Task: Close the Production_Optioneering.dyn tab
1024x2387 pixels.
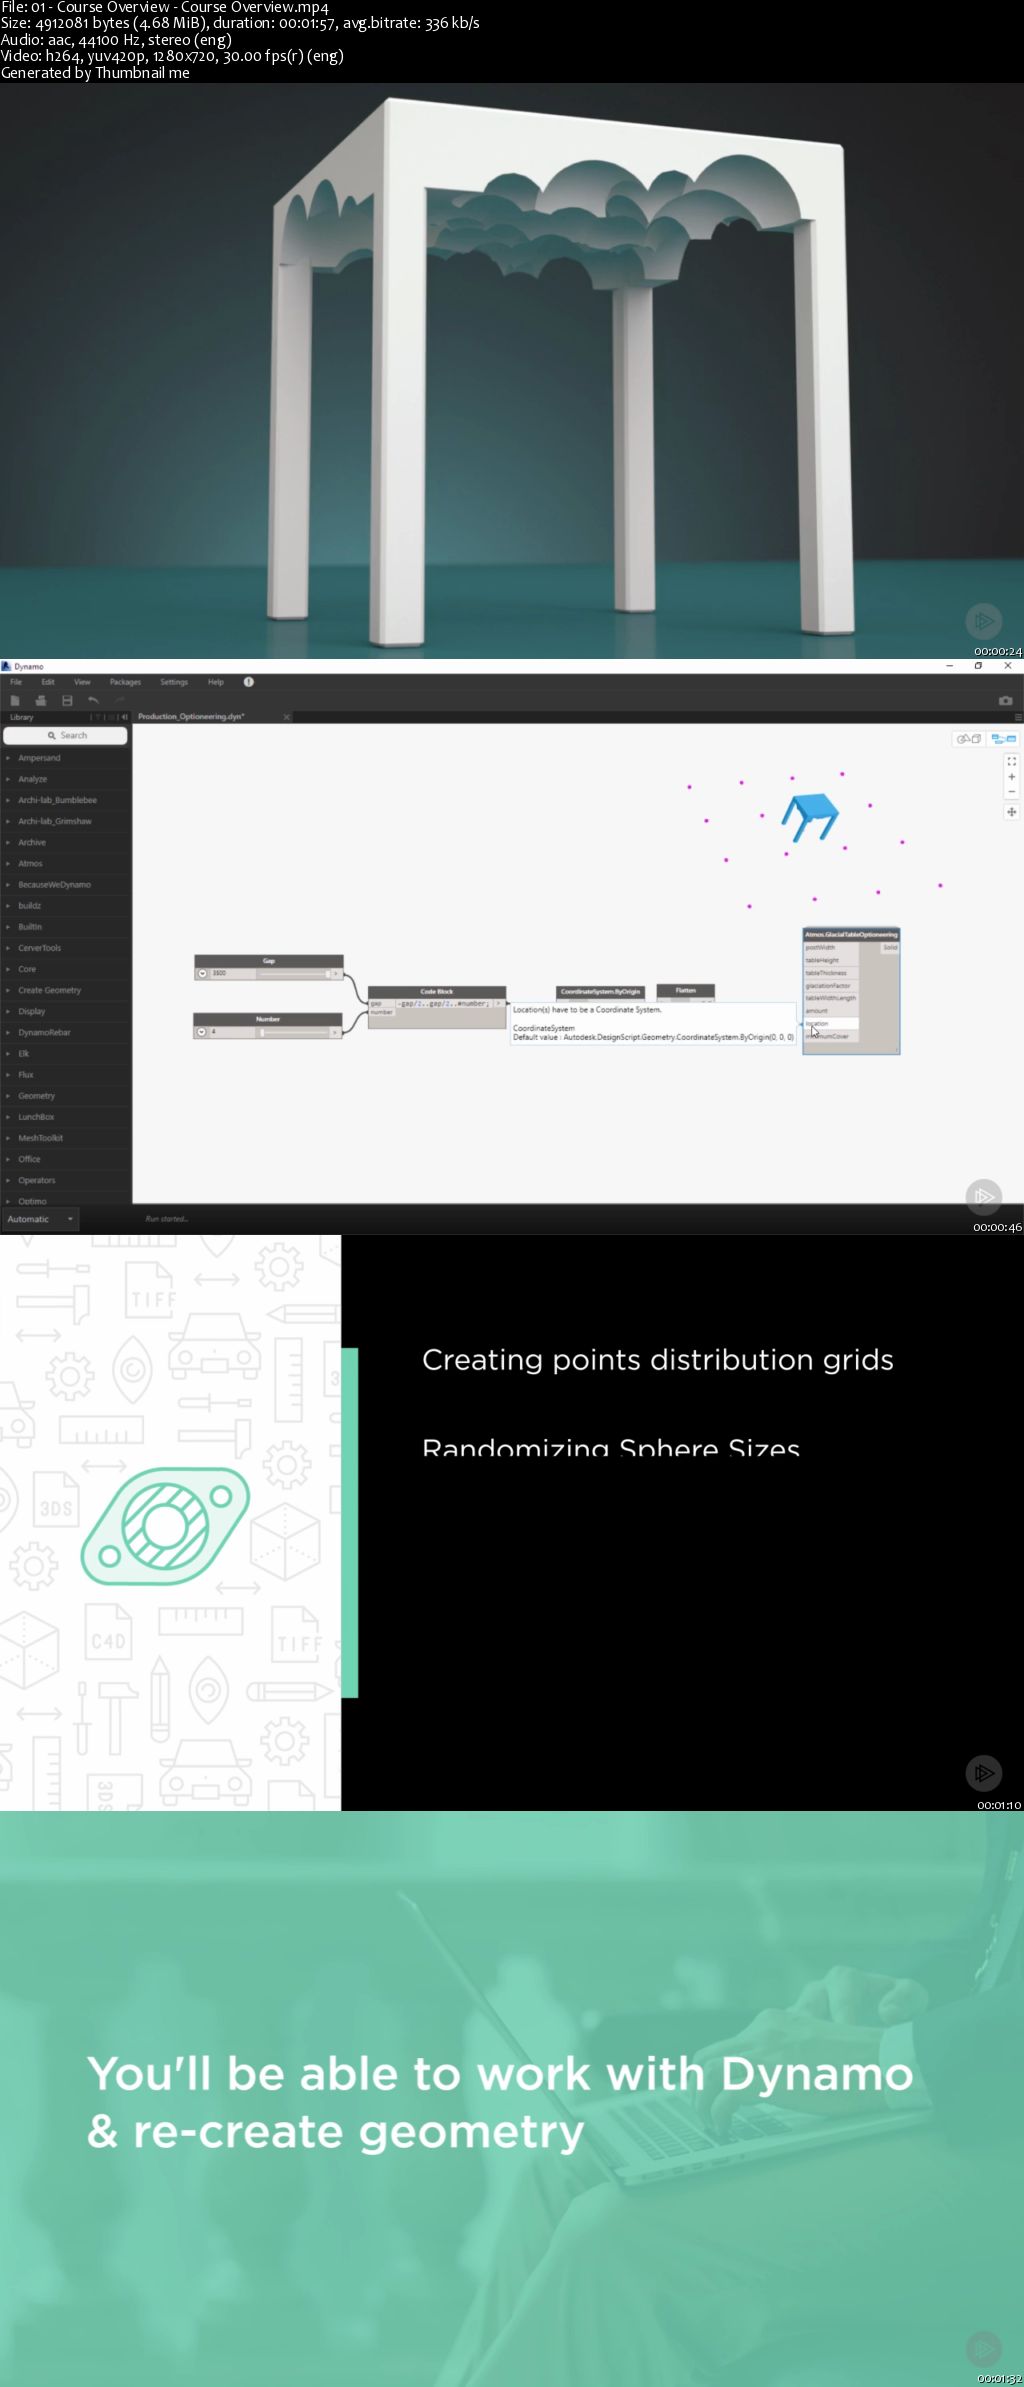Action: (x=286, y=717)
